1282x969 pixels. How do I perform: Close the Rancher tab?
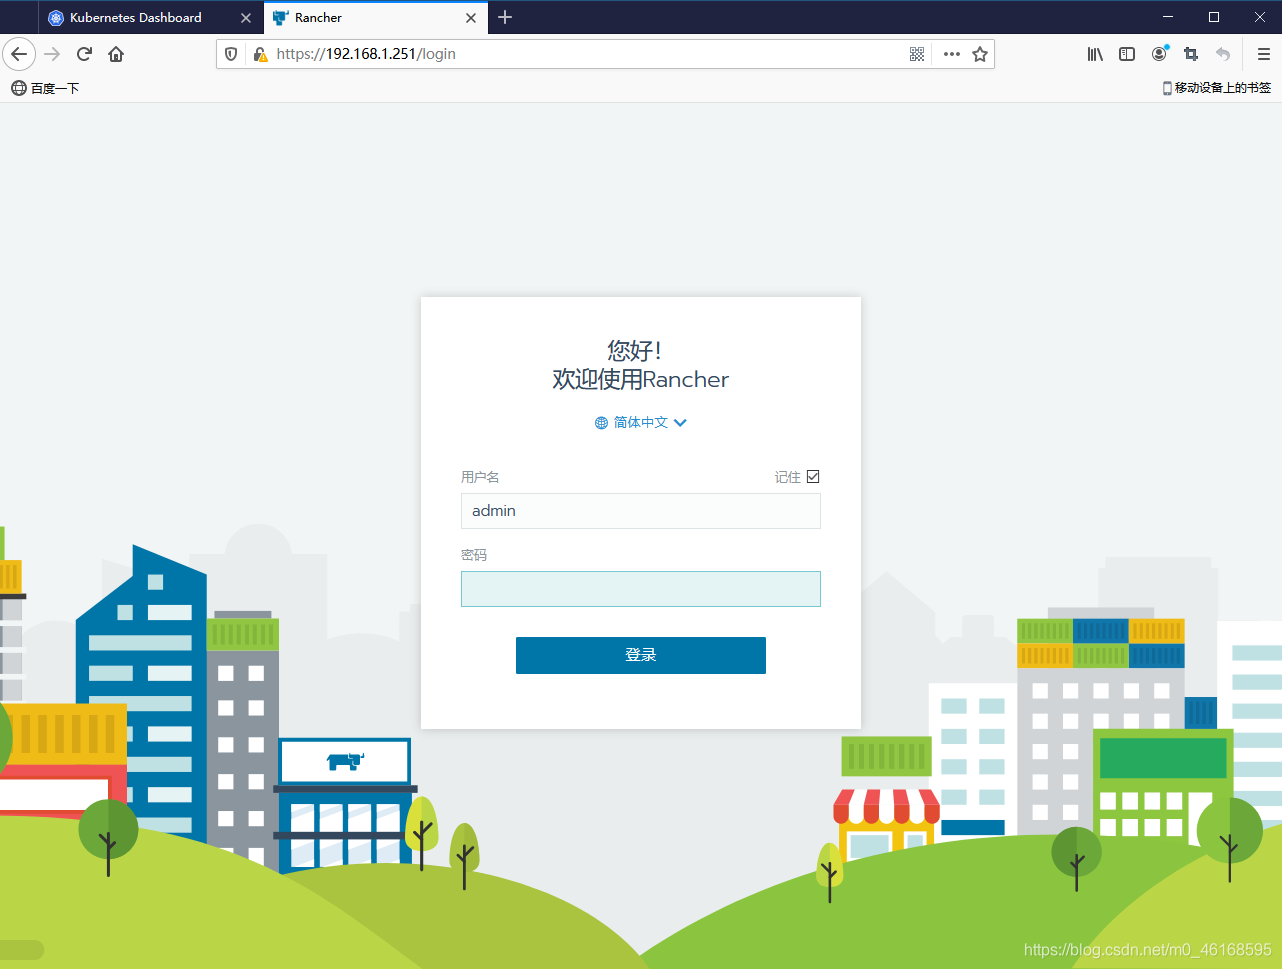[x=471, y=18]
